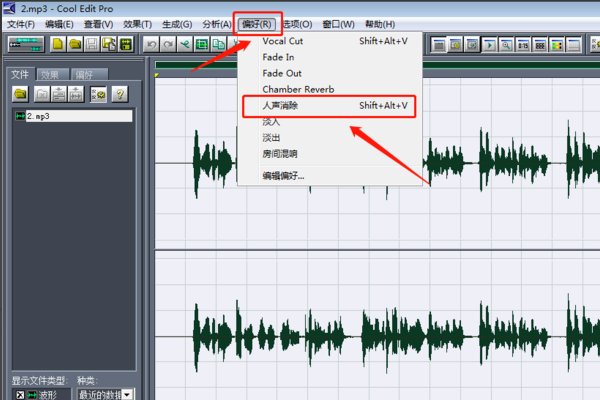Click the help question mark panel icon

[119, 93]
